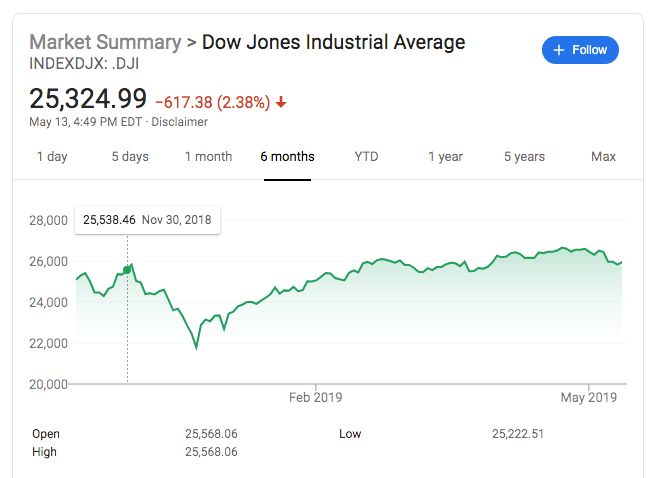Select the 6 months tab
658x478 pixels.
coord(287,156)
